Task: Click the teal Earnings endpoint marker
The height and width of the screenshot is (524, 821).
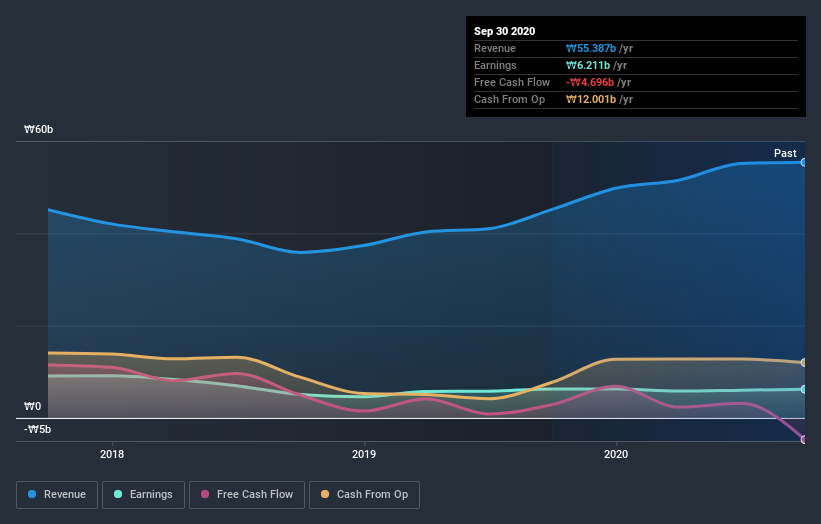Action: 803,389
